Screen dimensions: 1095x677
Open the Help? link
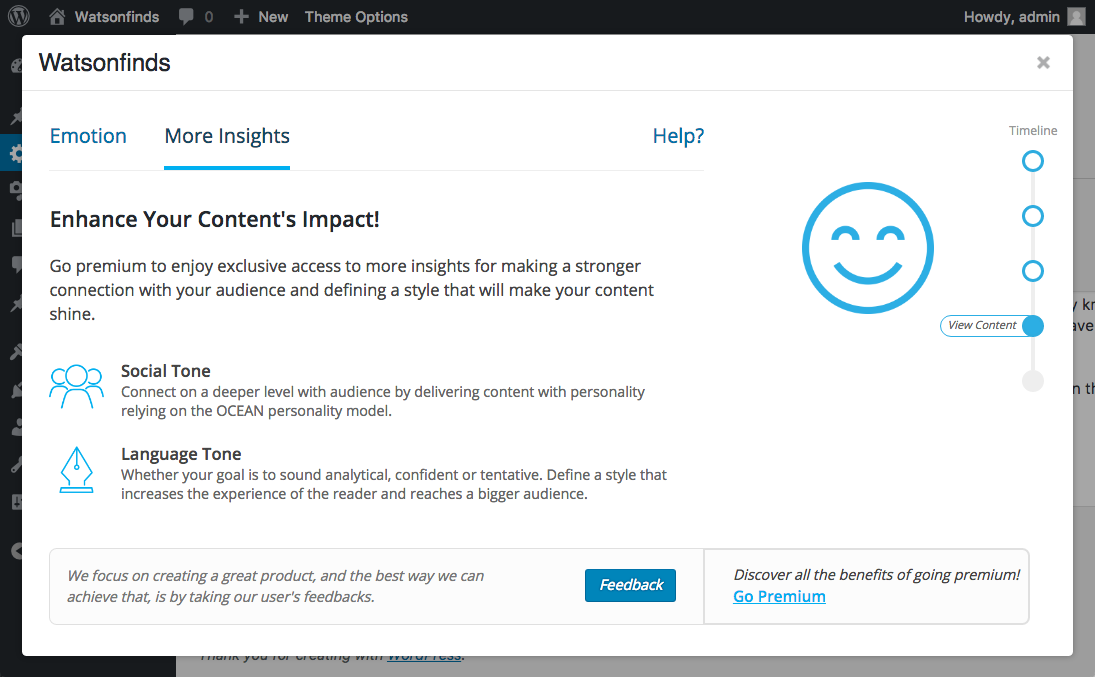pos(678,136)
